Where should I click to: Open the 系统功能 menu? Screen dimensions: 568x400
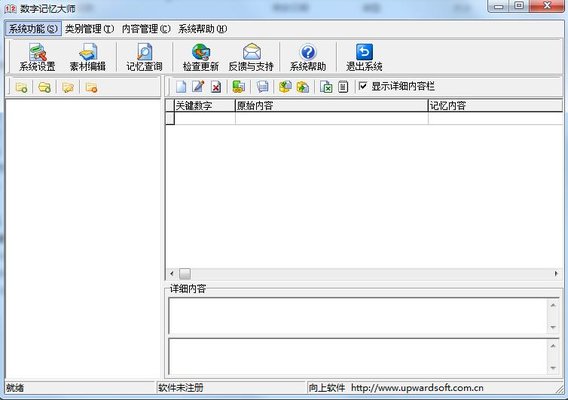(x=33, y=29)
